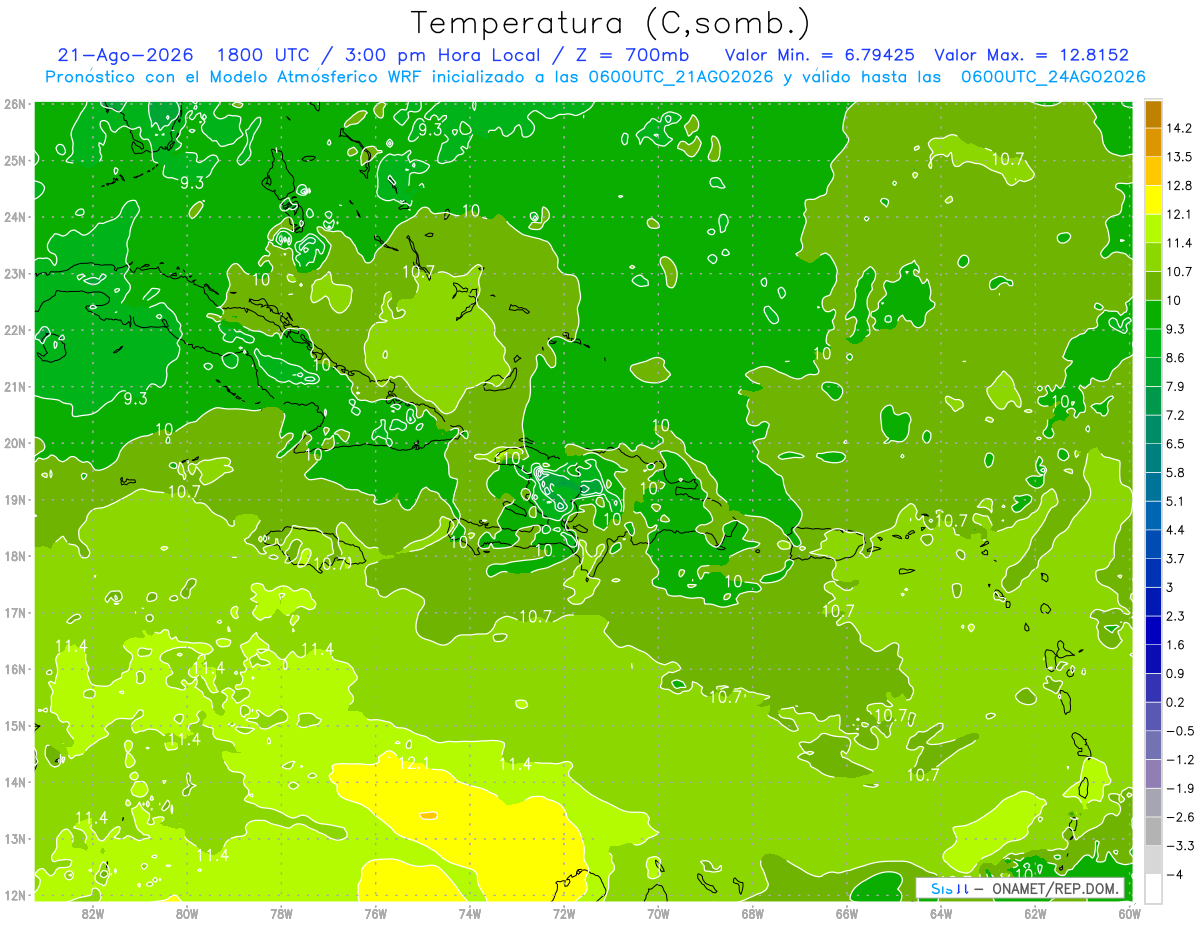Click the 8.6 legend value
Image resolution: width=1200 pixels, height=927 pixels.
(1175, 358)
